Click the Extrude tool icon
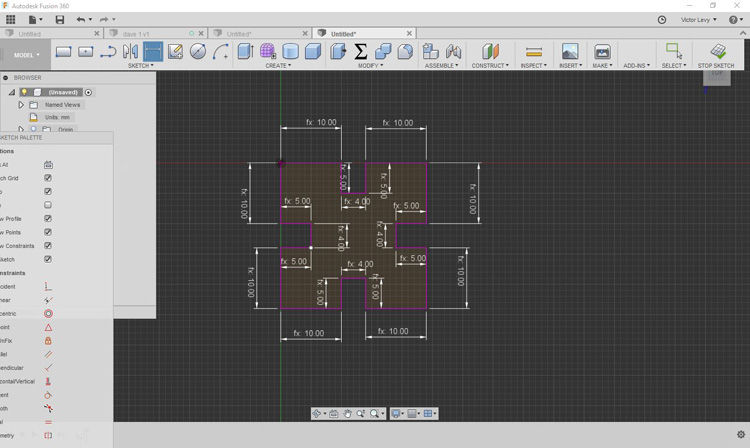The width and height of the screenshot is (750, 448). (245, 51)
